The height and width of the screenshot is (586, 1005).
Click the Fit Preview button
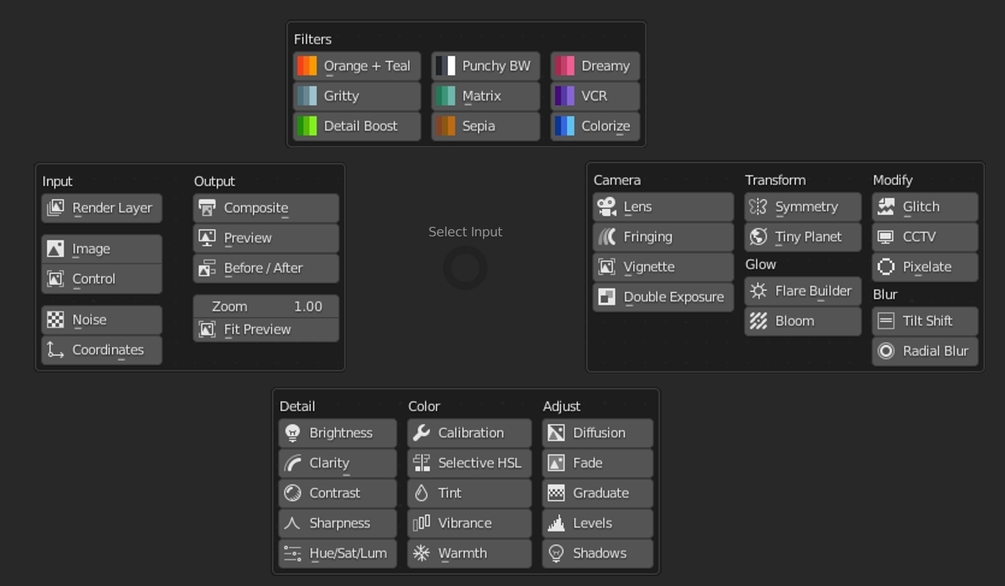[266, 330]
